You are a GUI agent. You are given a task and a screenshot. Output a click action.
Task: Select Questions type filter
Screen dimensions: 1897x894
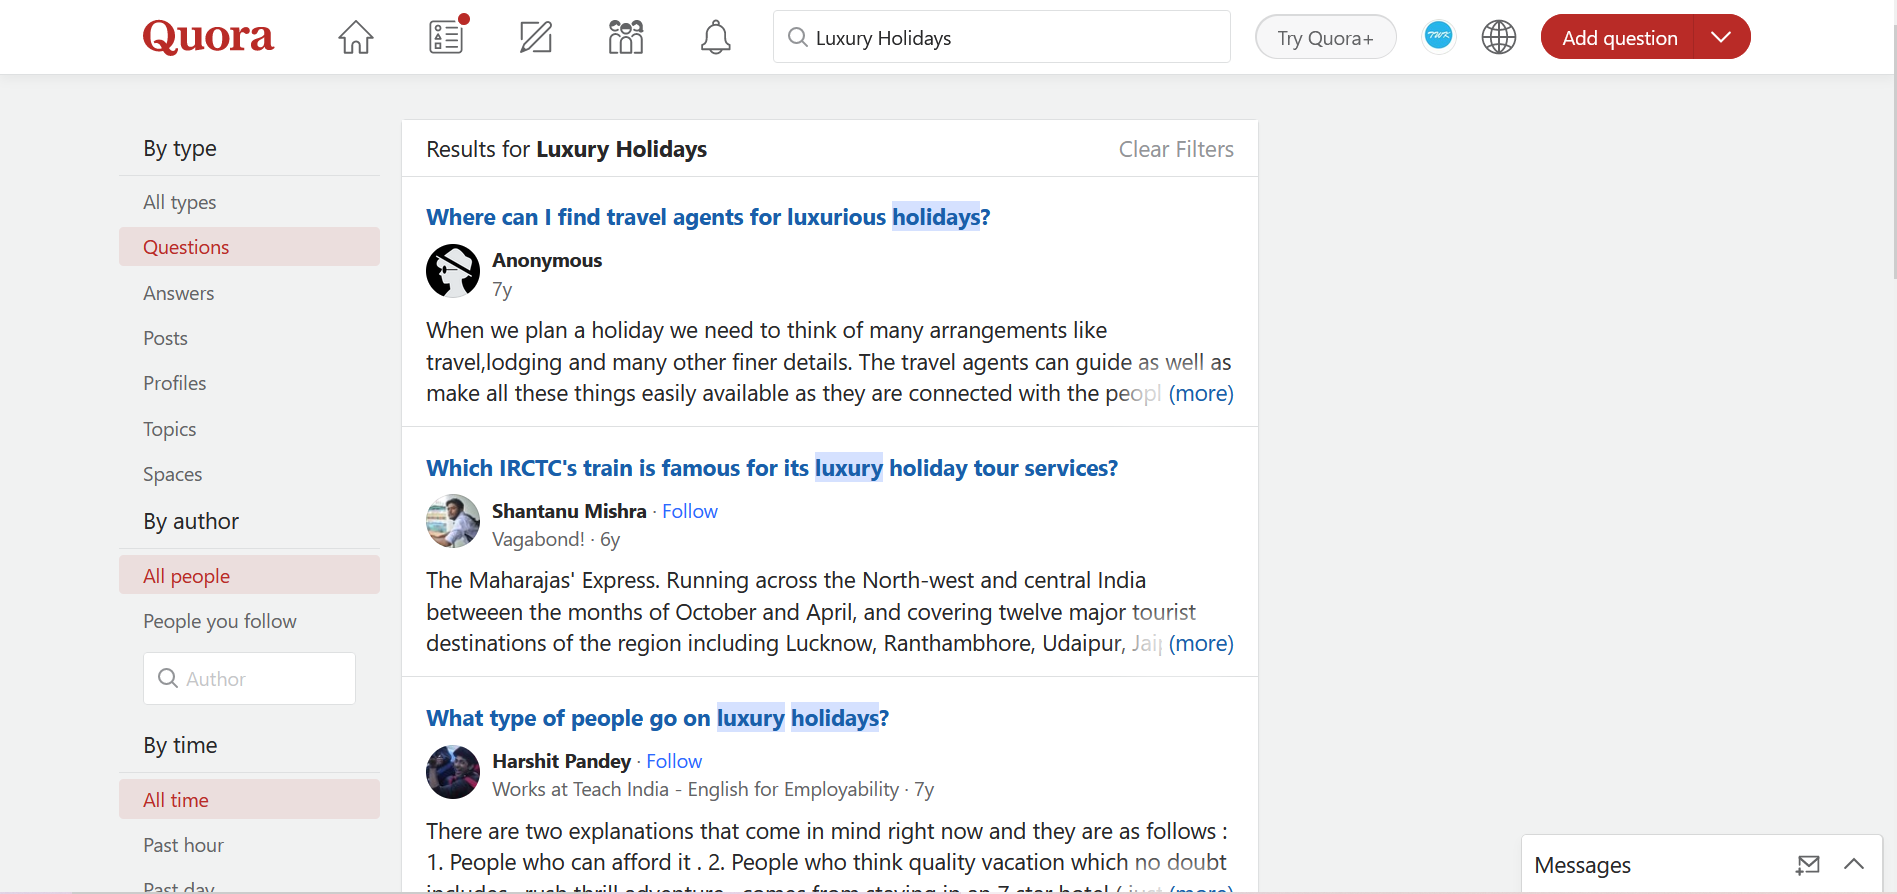(x=249, y=247)
